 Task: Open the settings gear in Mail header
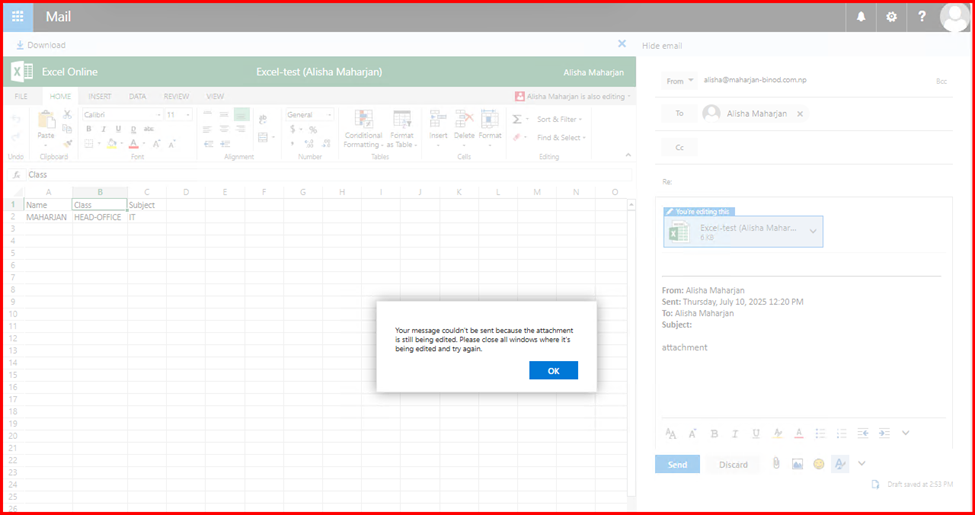(891, 17)
